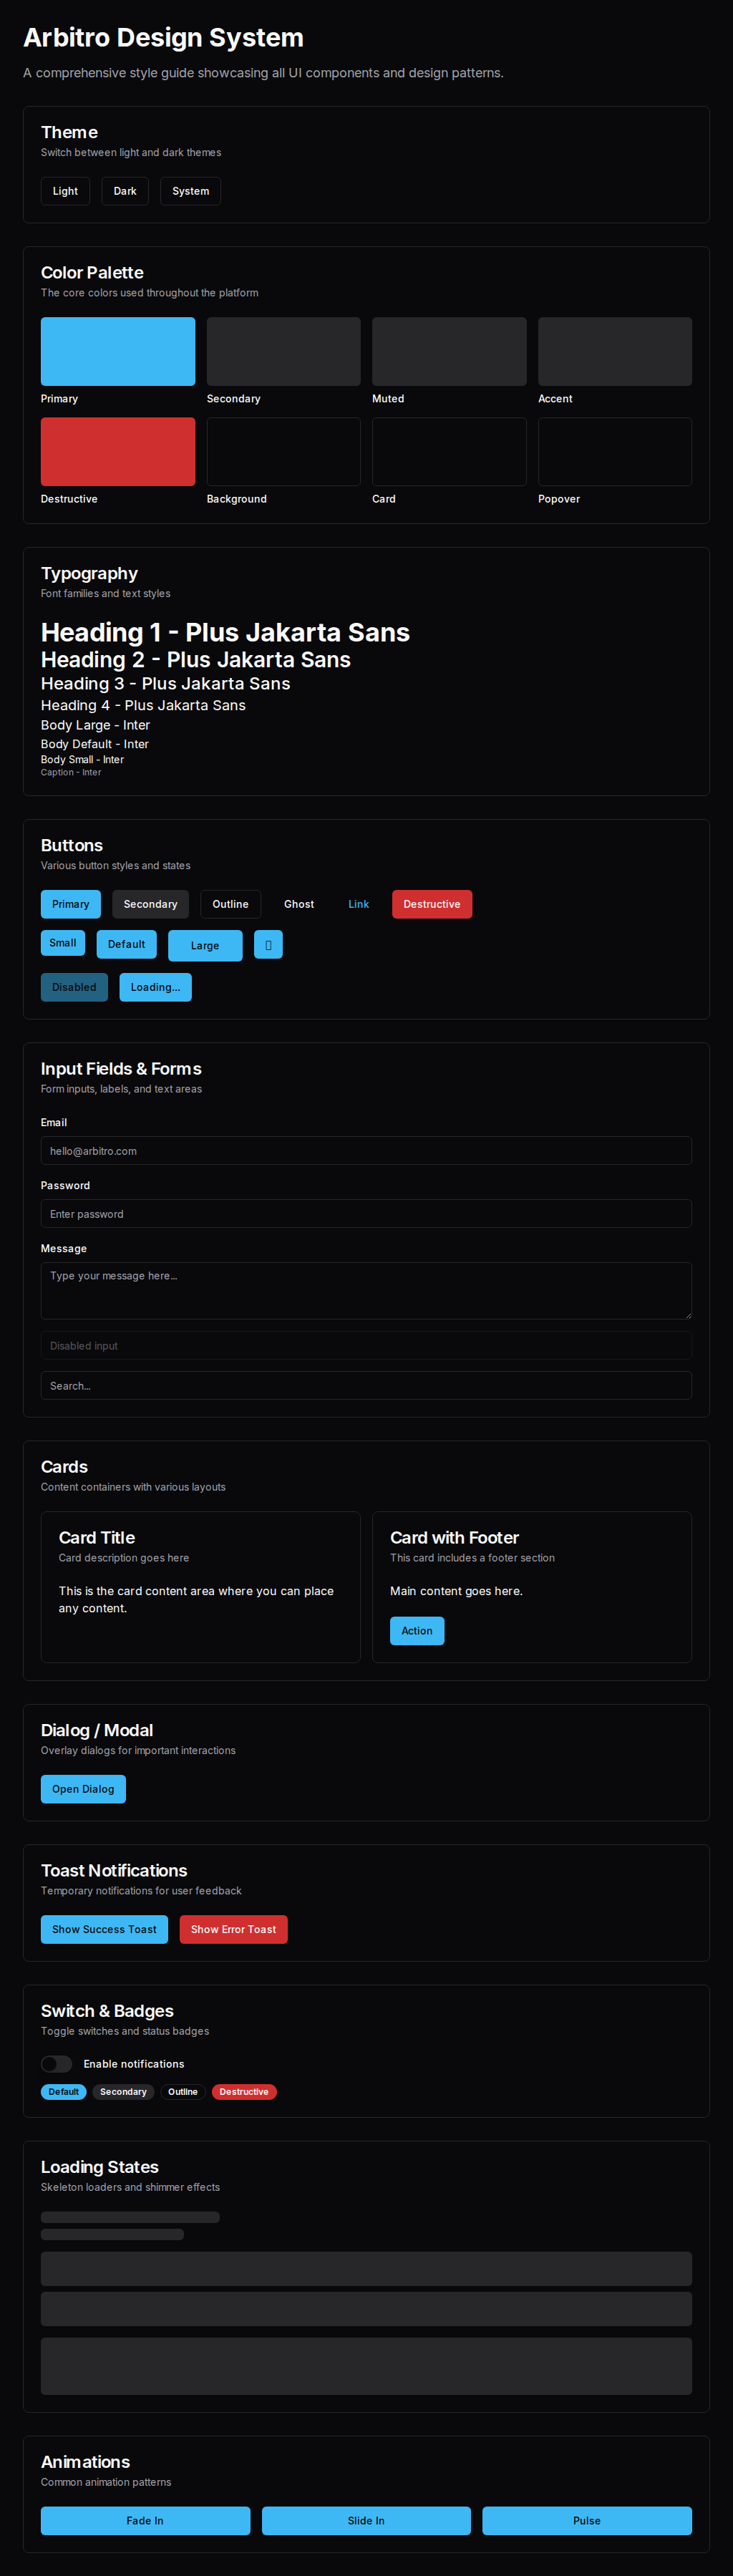Screen dimensions: 733x2576
Task: Click the Body Default - Inter text
Action: (94, 744)
